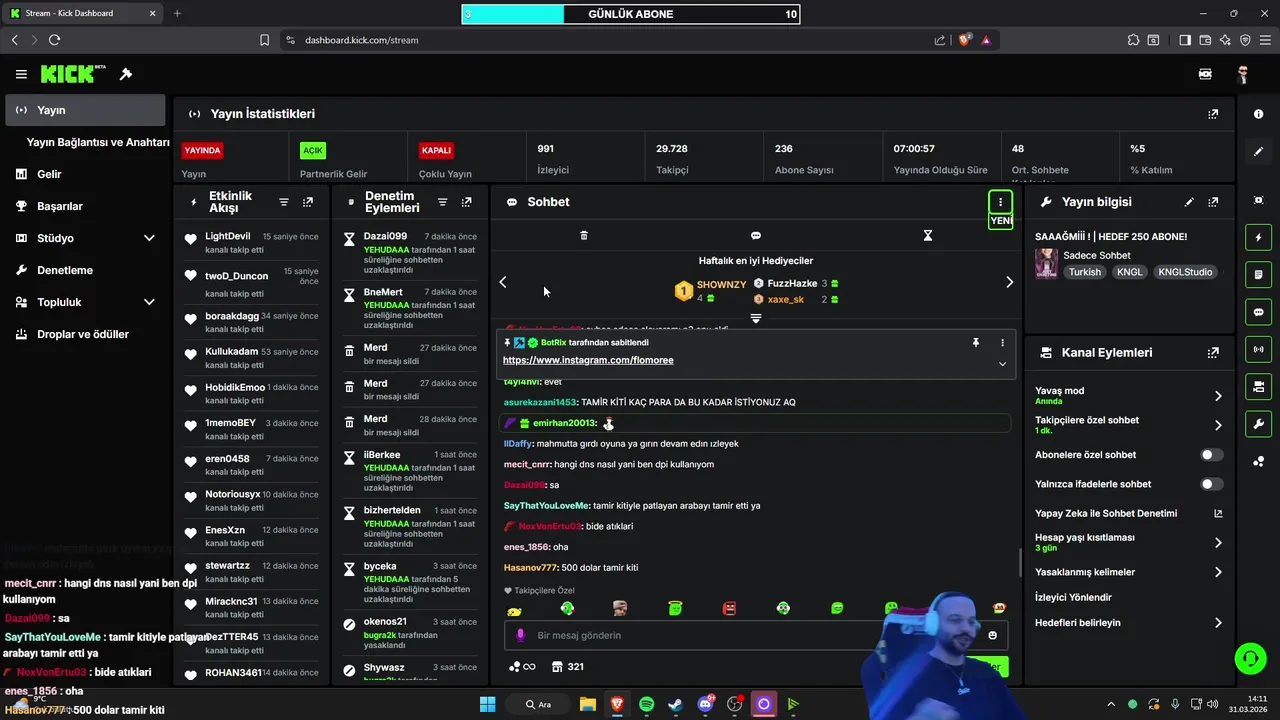1280x720 pixels.
Task: Open the notes widget in right sidebar
Action: pos(1258,275)
